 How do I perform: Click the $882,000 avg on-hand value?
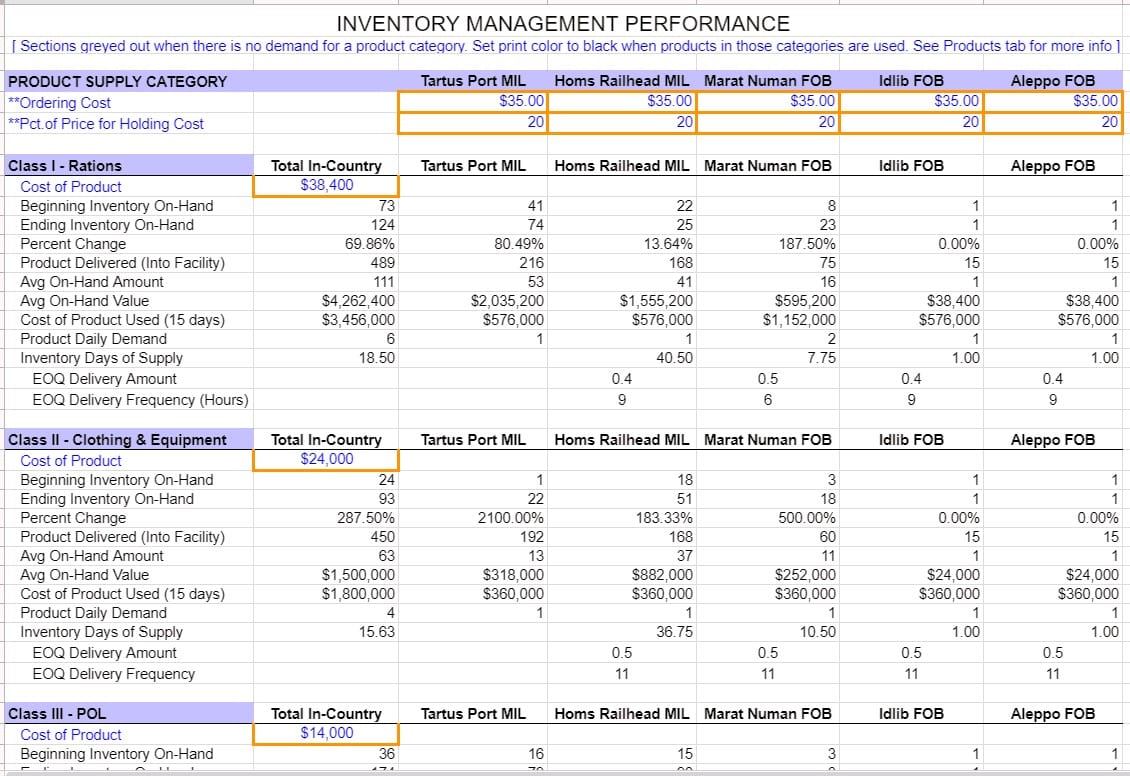point(662,574)
